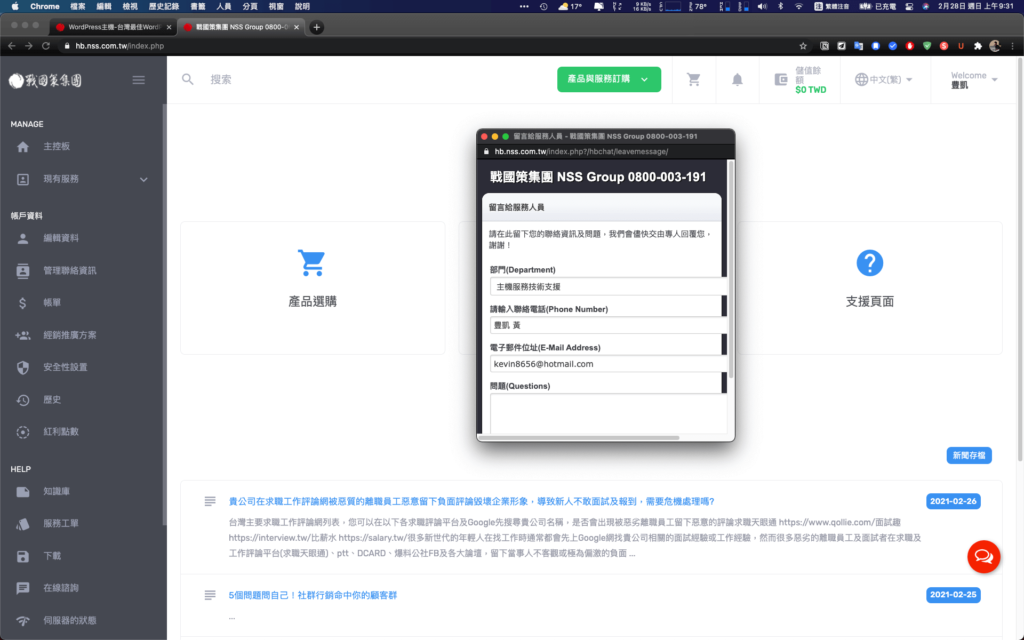Viewport: 1024px width, 640px height.
Task: Open Apple menu
Action: pyautogui.click(x=14, y=7)
